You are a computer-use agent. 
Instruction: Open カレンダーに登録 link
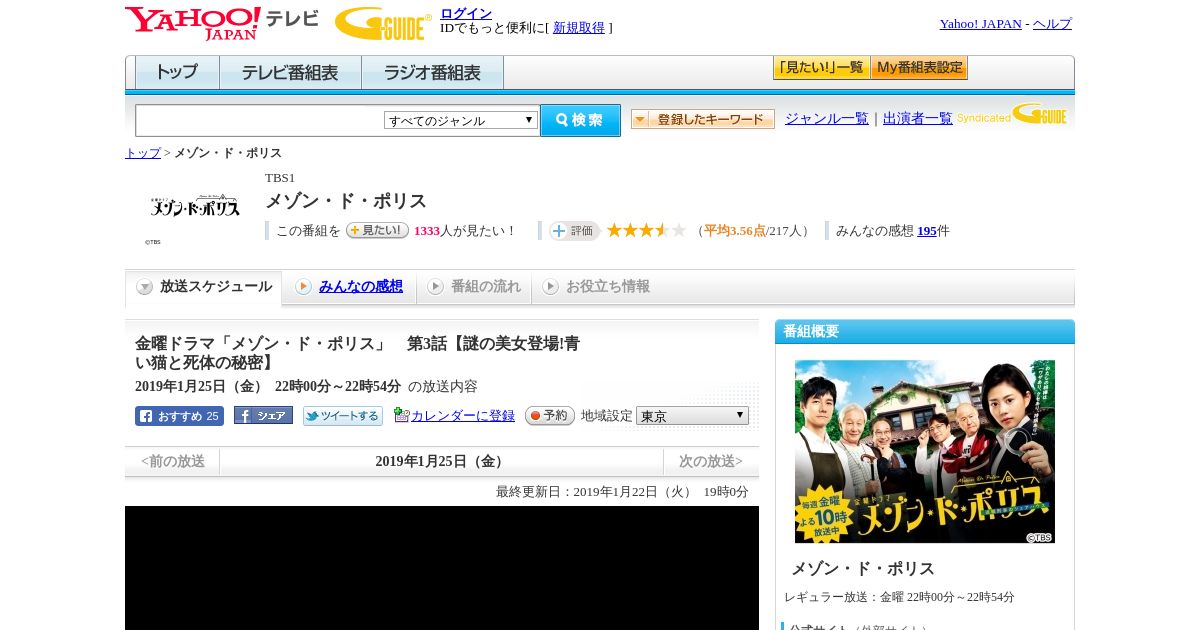click(463, 416)
